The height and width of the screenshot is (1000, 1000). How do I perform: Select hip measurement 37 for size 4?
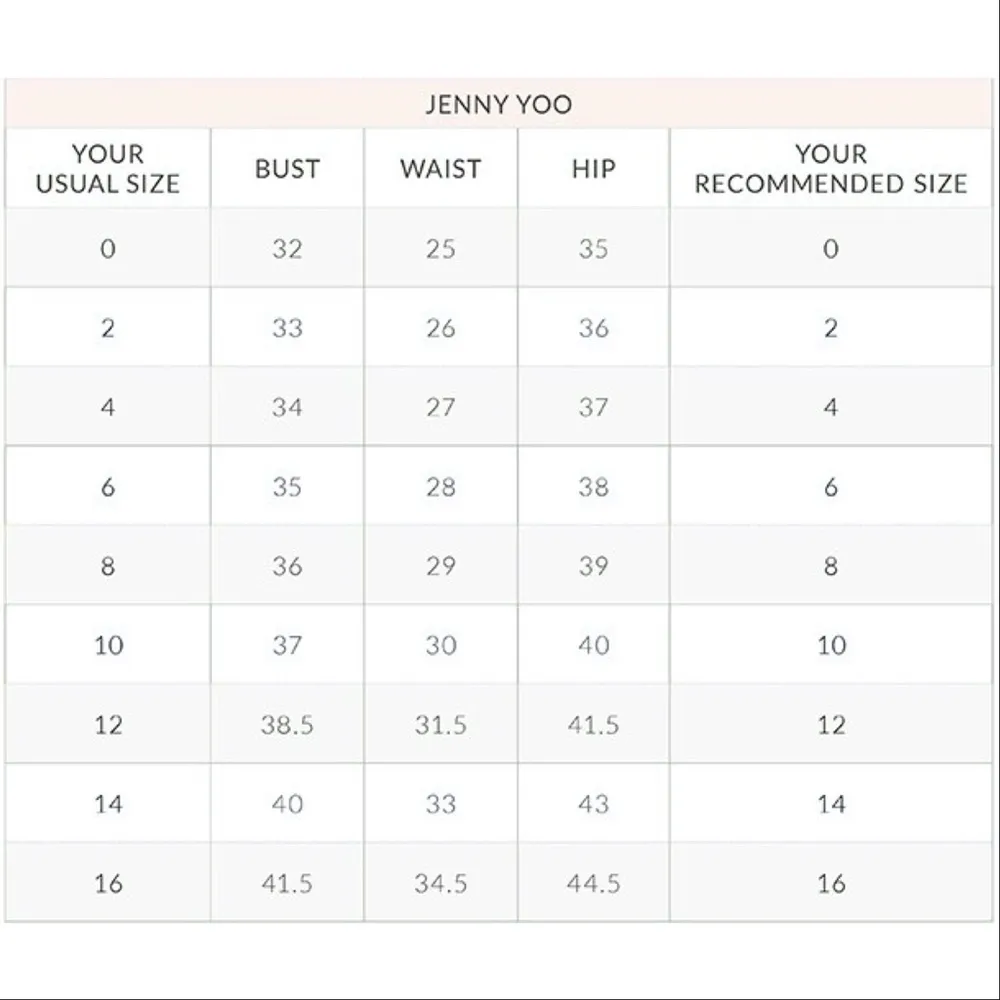pos(593,408)
